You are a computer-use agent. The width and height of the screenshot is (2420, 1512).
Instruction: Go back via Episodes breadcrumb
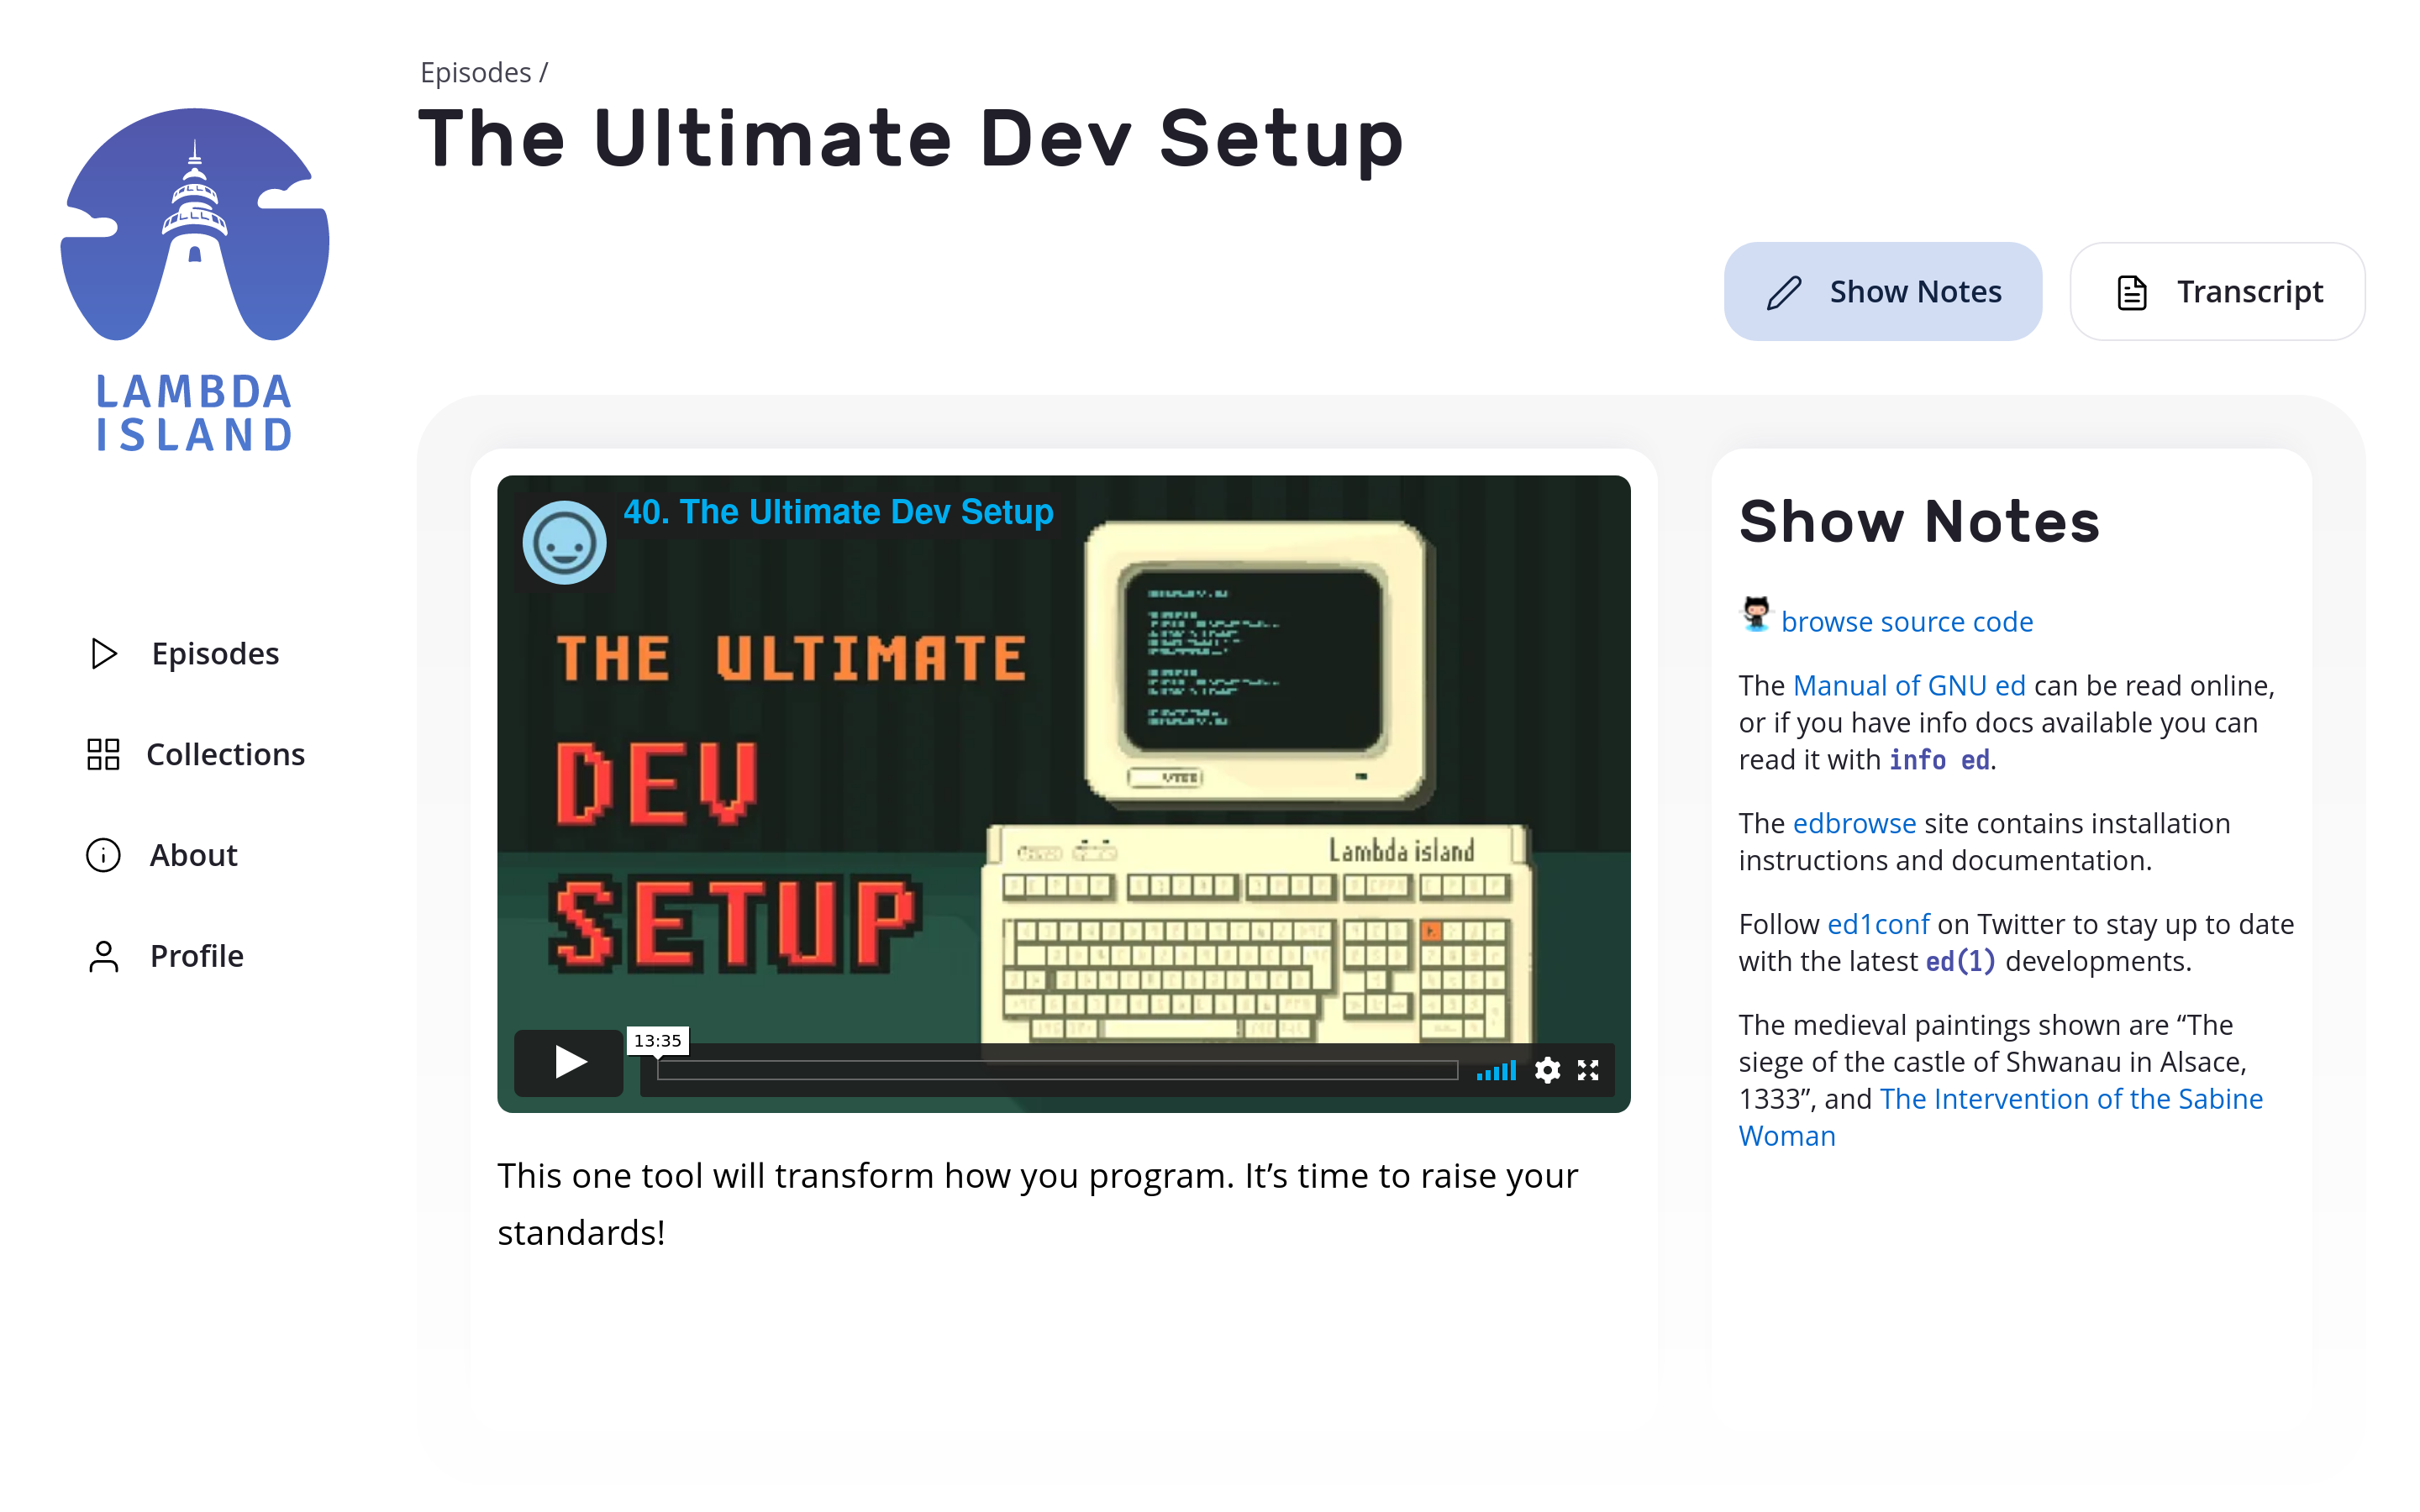(x=475, y=73)
